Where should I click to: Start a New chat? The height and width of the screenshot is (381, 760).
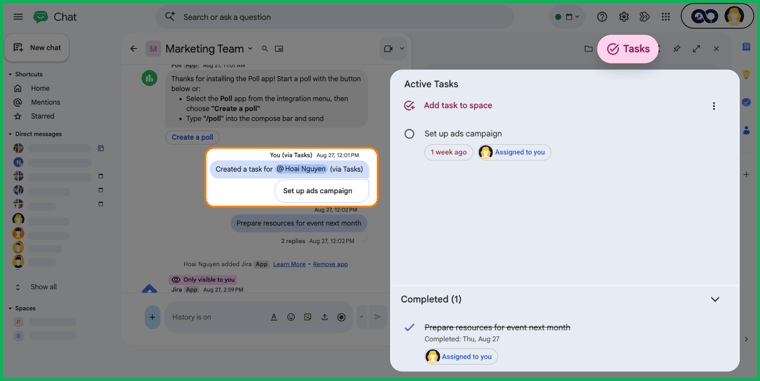tap(37, 48)
